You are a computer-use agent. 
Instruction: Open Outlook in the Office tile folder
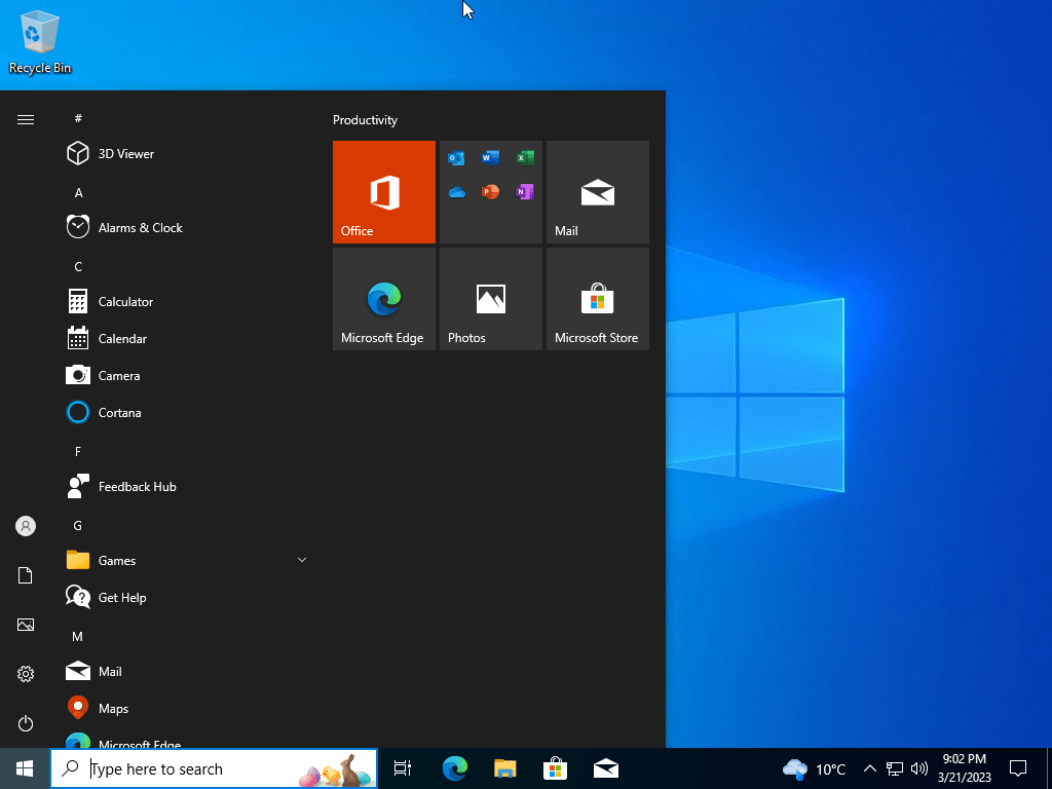[x=456, y=158]
